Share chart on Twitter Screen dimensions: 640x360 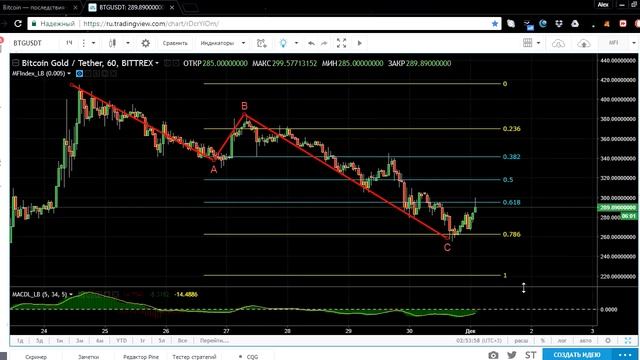[x=512, y=355]
